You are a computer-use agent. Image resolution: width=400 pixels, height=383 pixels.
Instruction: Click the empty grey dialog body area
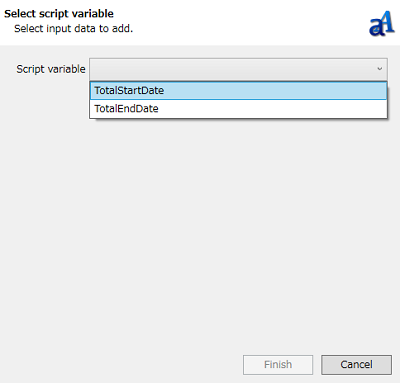point(200,233)
